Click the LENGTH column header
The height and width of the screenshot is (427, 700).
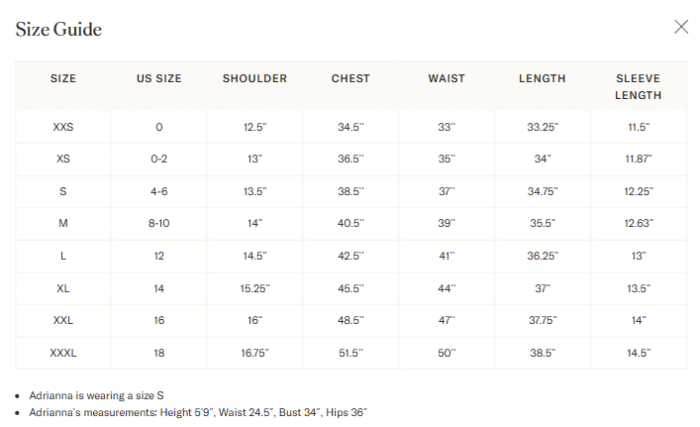click(x=542, y=79)
